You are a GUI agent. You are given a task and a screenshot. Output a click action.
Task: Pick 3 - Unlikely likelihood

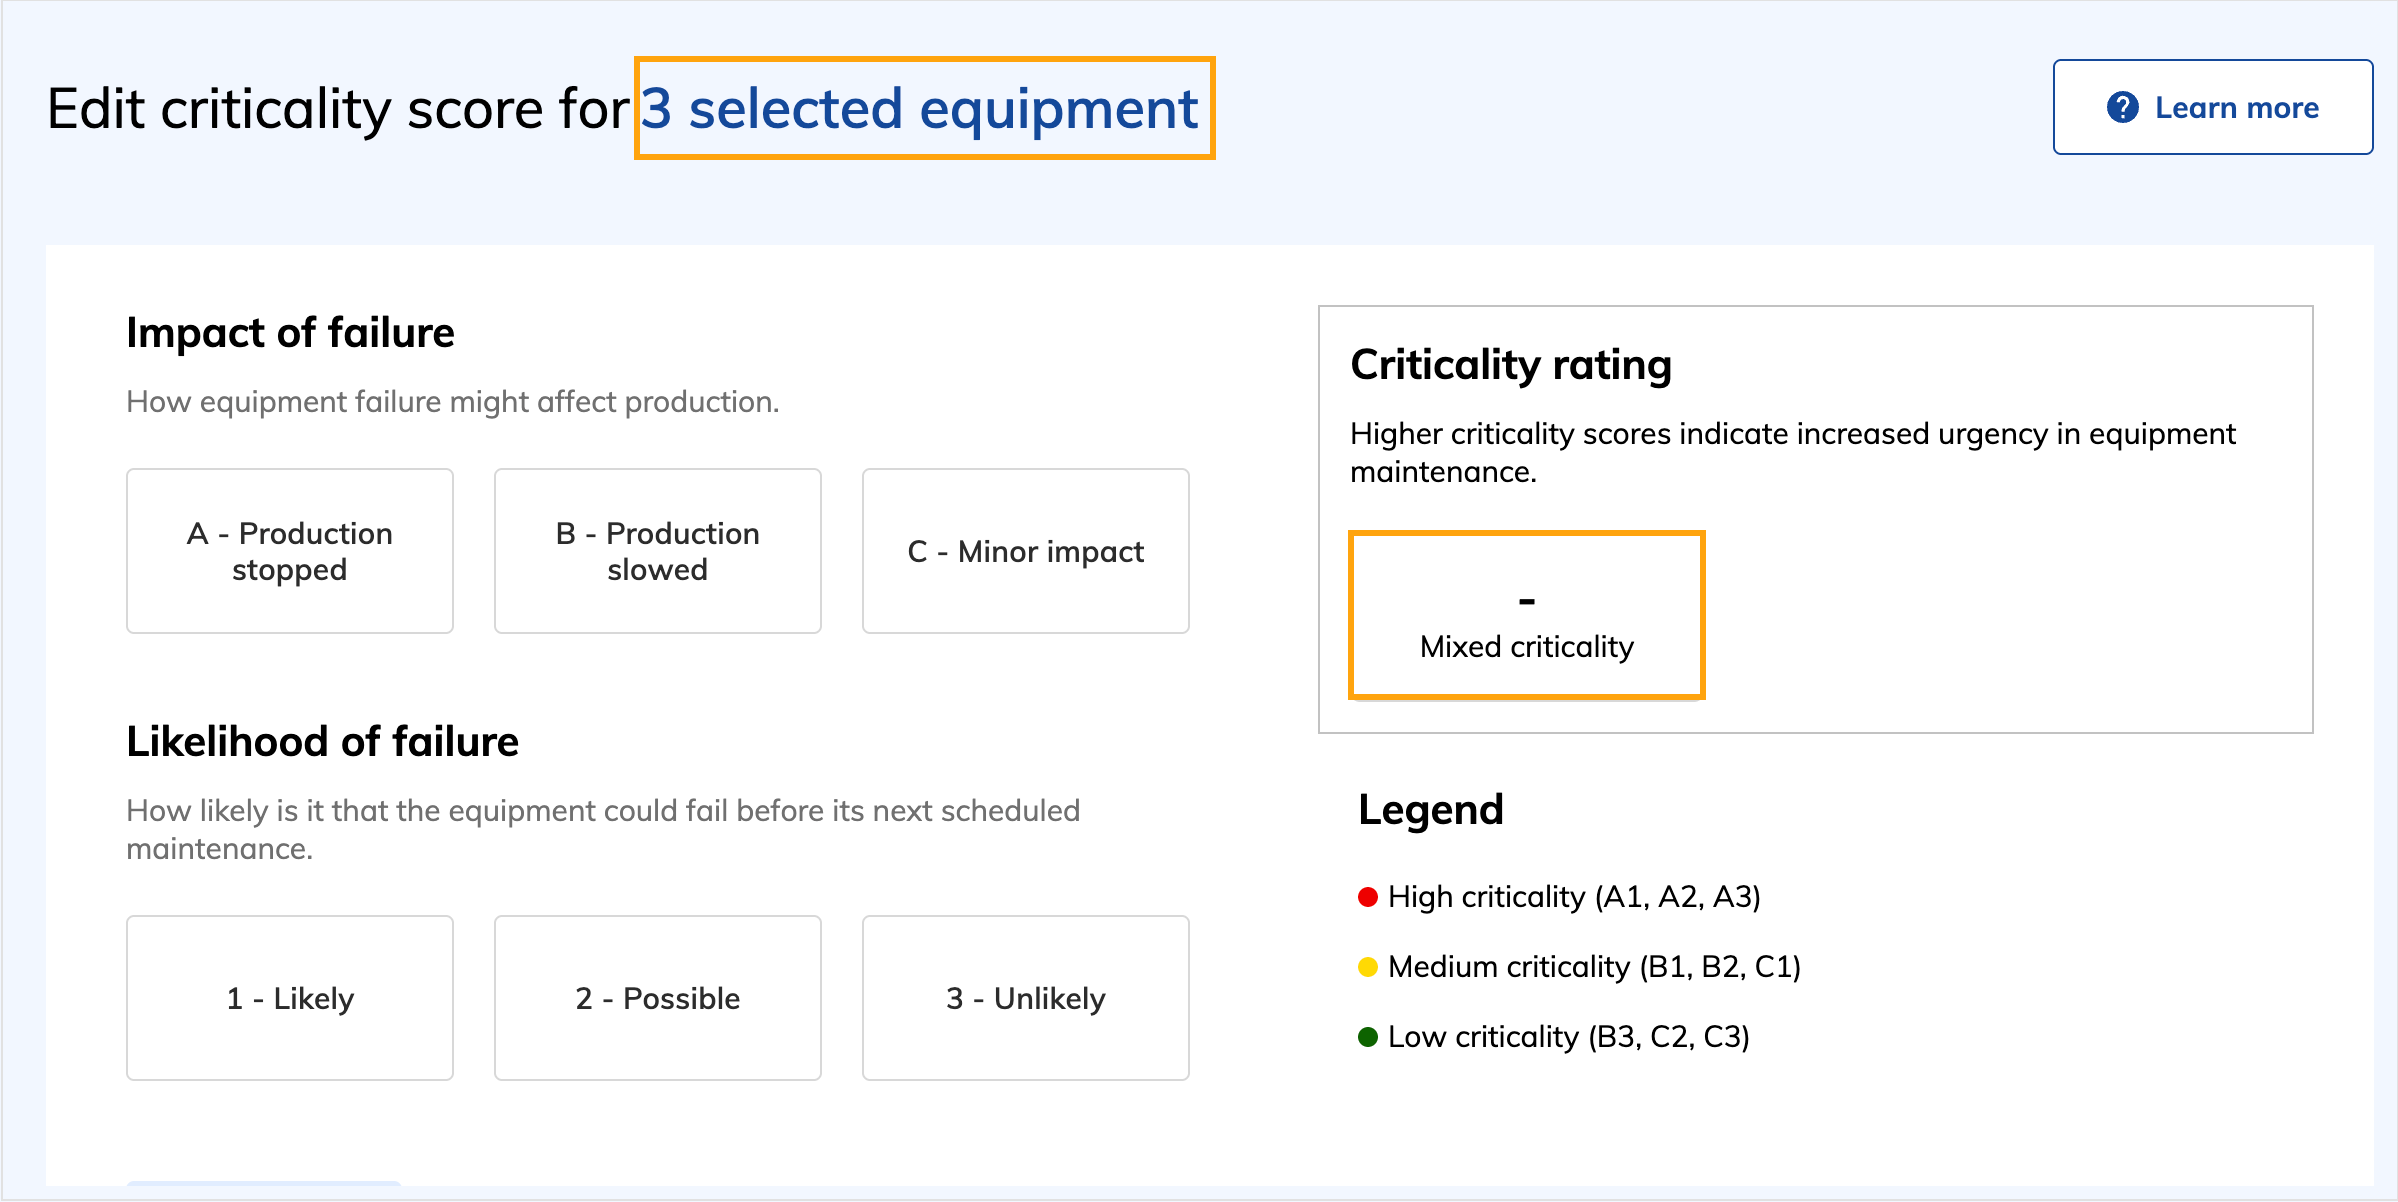point(1025,998)
